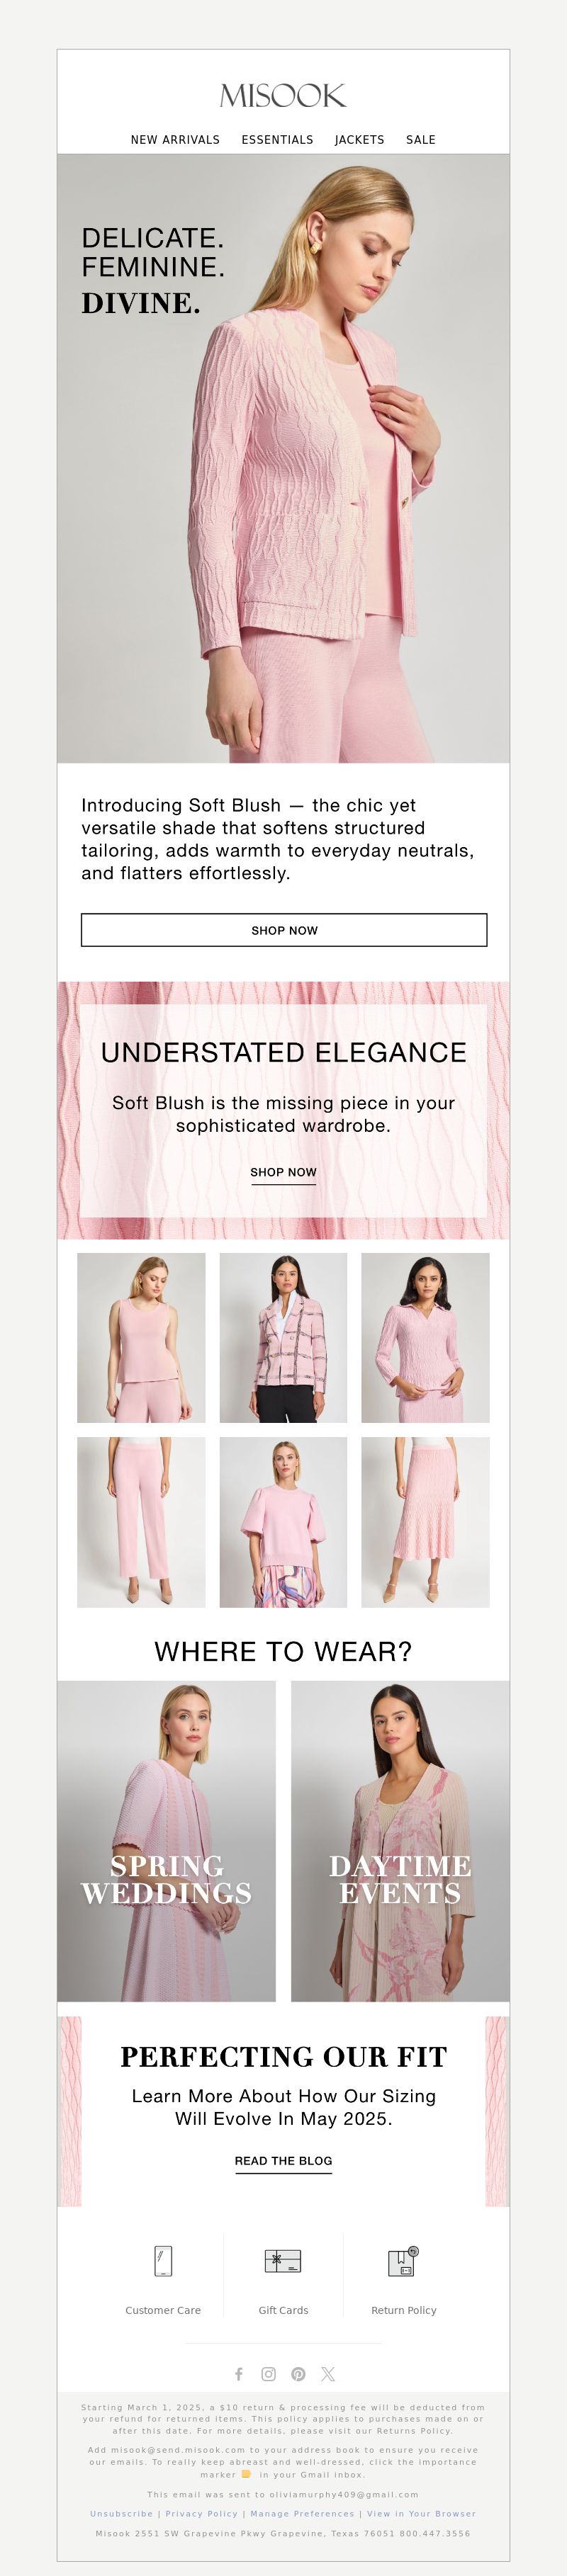Open the Read the Blog link
The image size is (567, 2576).
pos(283,2160)
